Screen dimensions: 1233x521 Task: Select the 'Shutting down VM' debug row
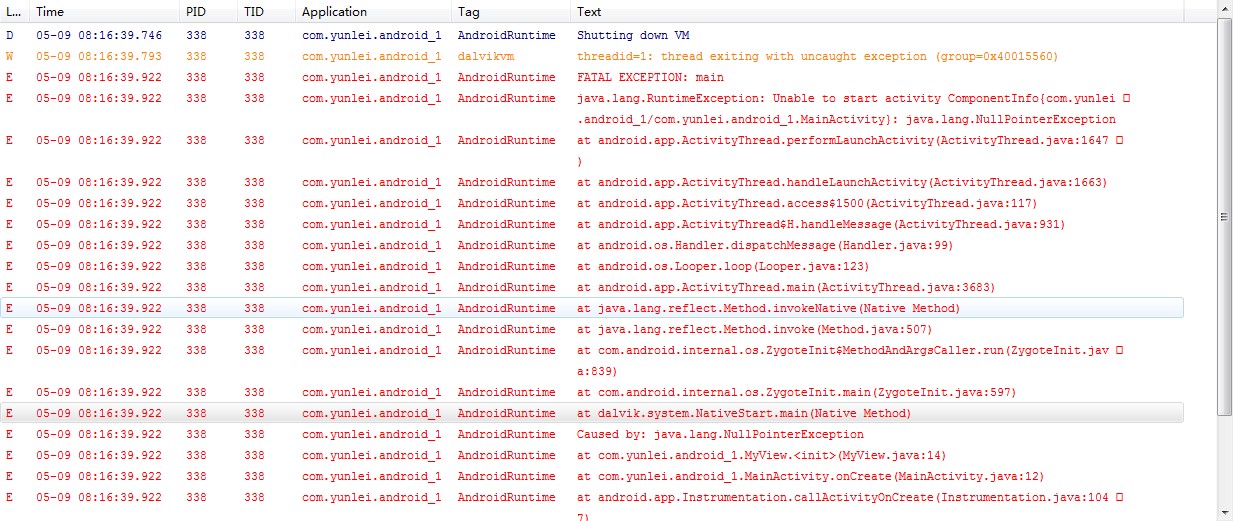coord(592,35)
